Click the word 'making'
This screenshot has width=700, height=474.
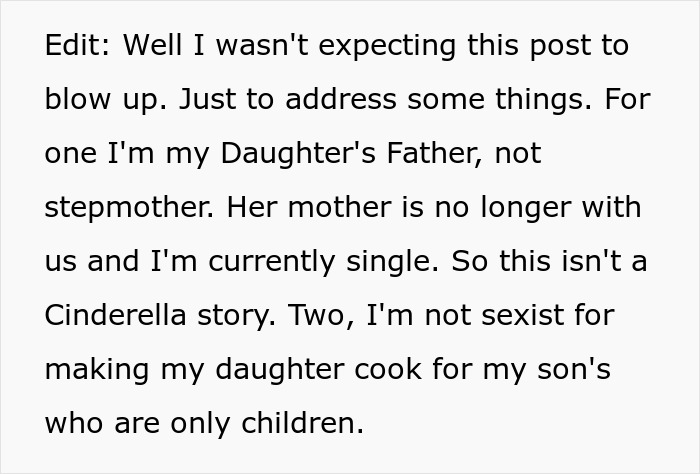click(x=95, y=369)
